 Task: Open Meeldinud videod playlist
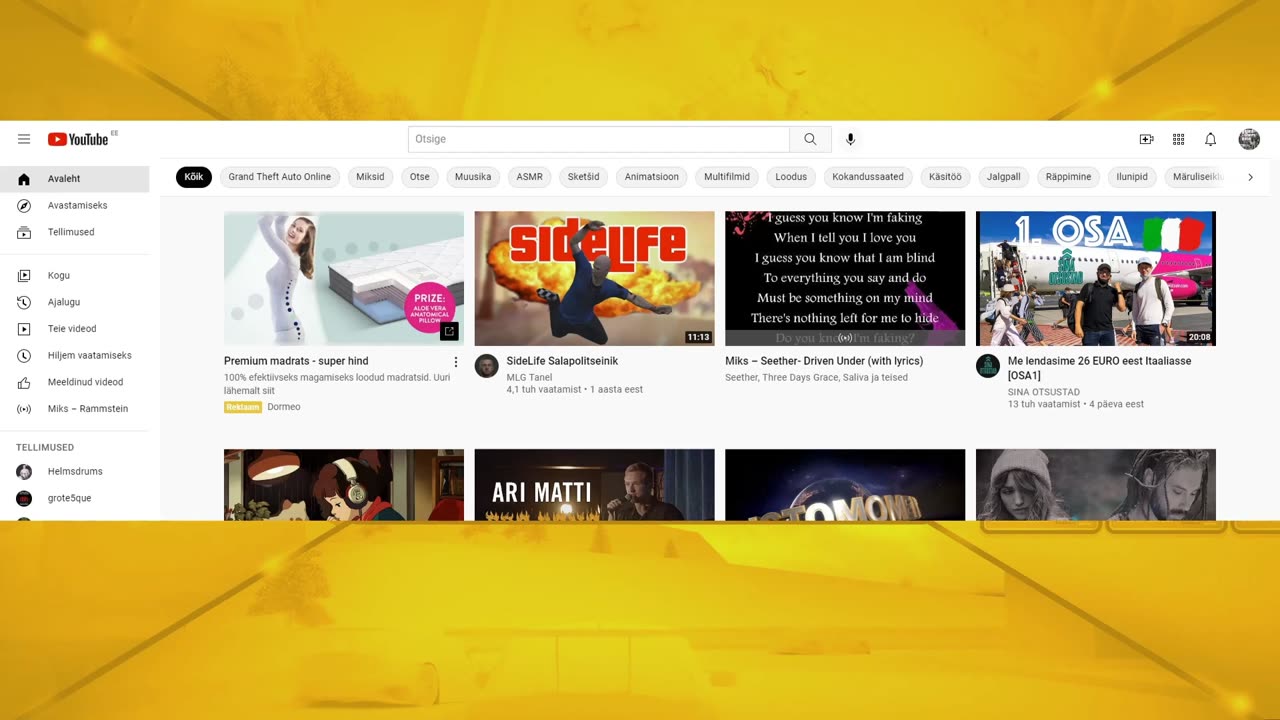(75, 382)
